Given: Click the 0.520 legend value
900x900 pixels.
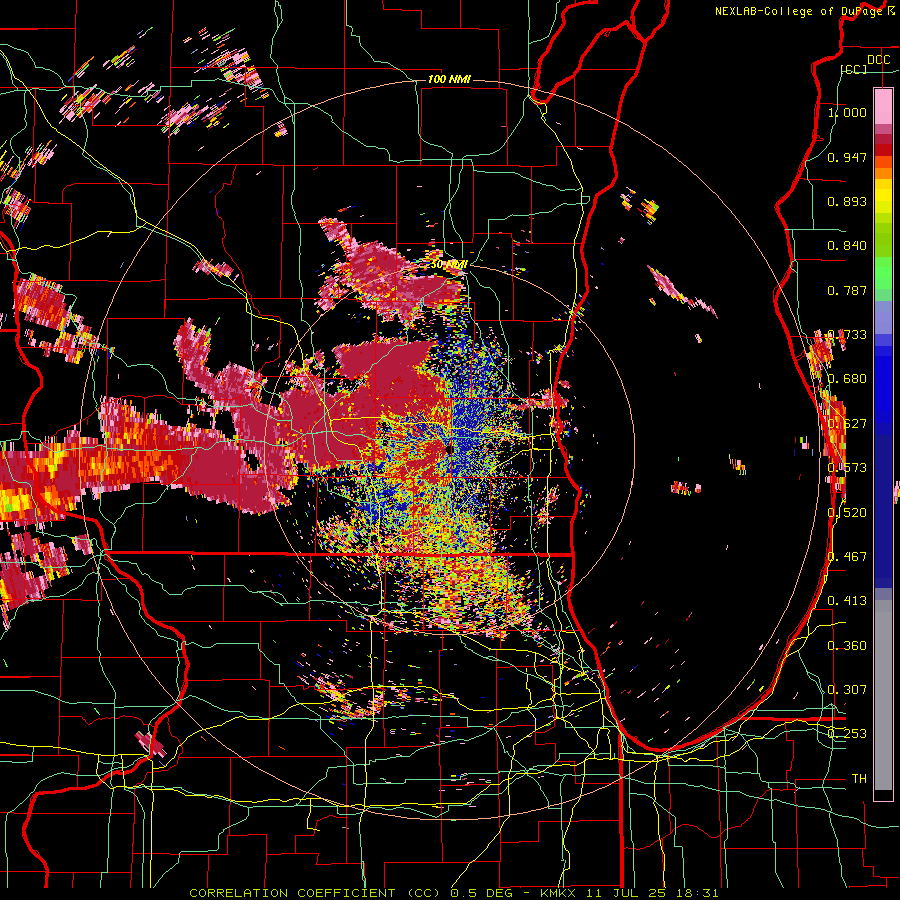Looking at the screenshot, I should (847, 512).
